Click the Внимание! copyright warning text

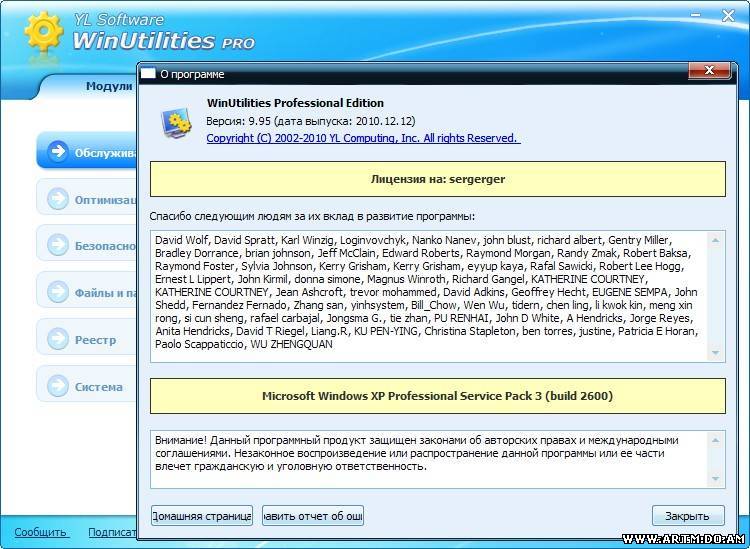coord(417,453)
